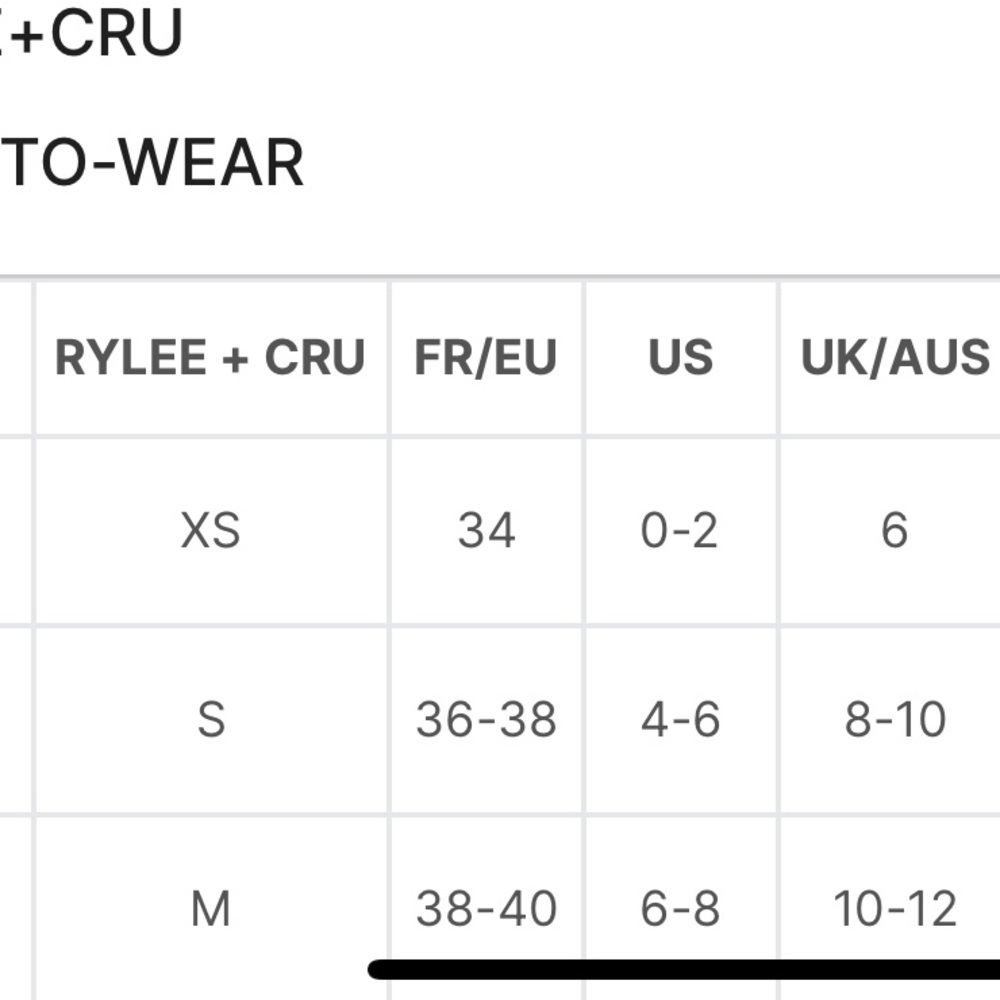
Task: Click FR/EU size 34 cell
Action: point(486,529)
